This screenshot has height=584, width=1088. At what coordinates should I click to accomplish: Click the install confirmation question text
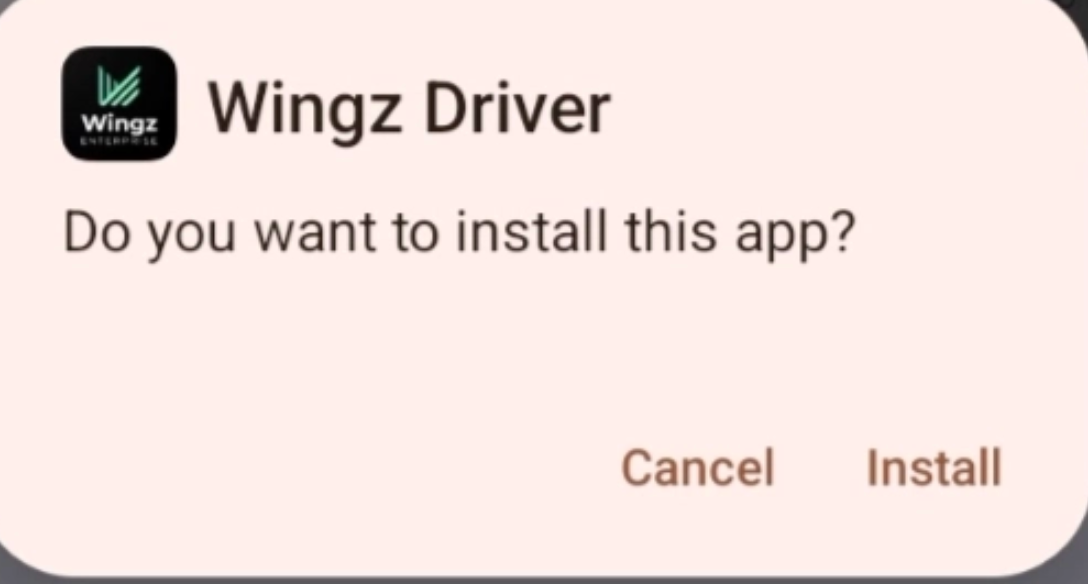point(459,233)
